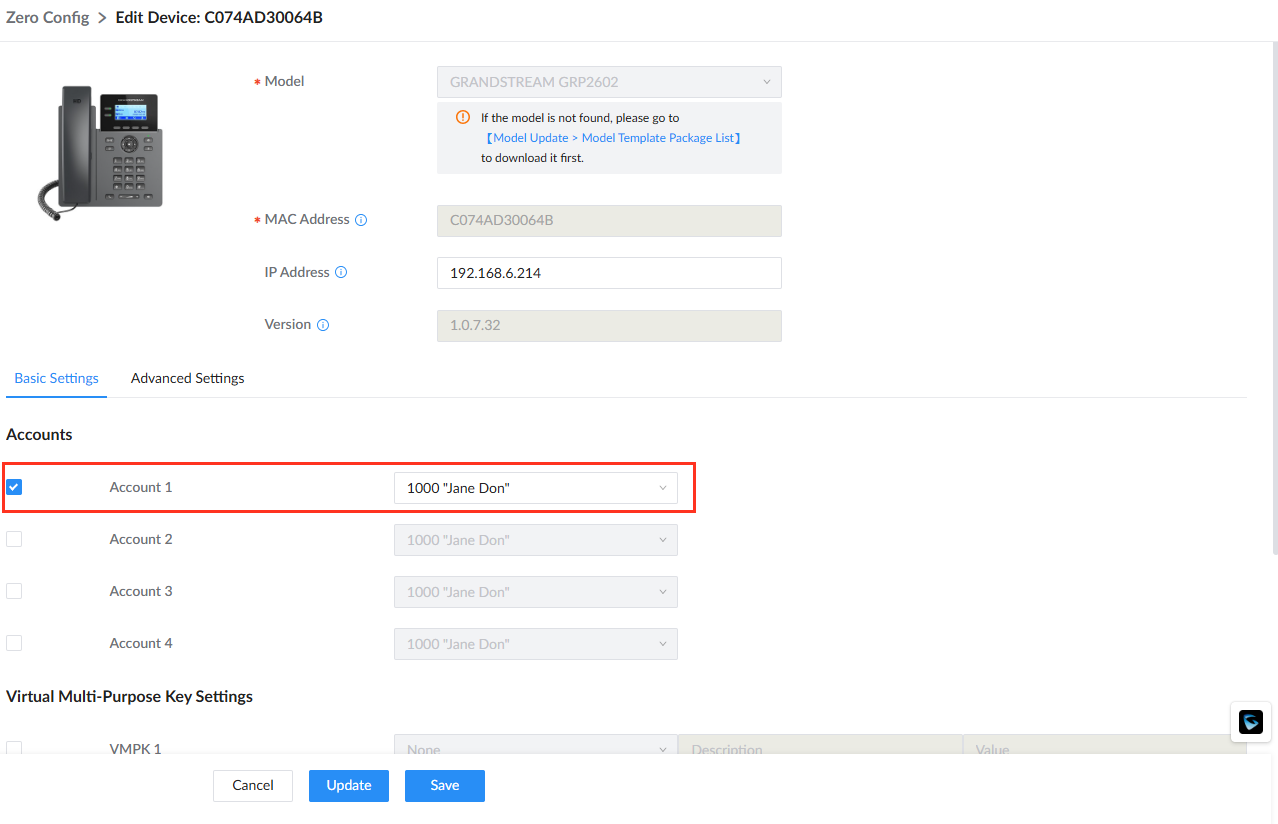Image resolution: width=1278 pixels, height=824 pixels.
Task: Click the orange warning icon in the model notice
Action: (x=462, y=117)
